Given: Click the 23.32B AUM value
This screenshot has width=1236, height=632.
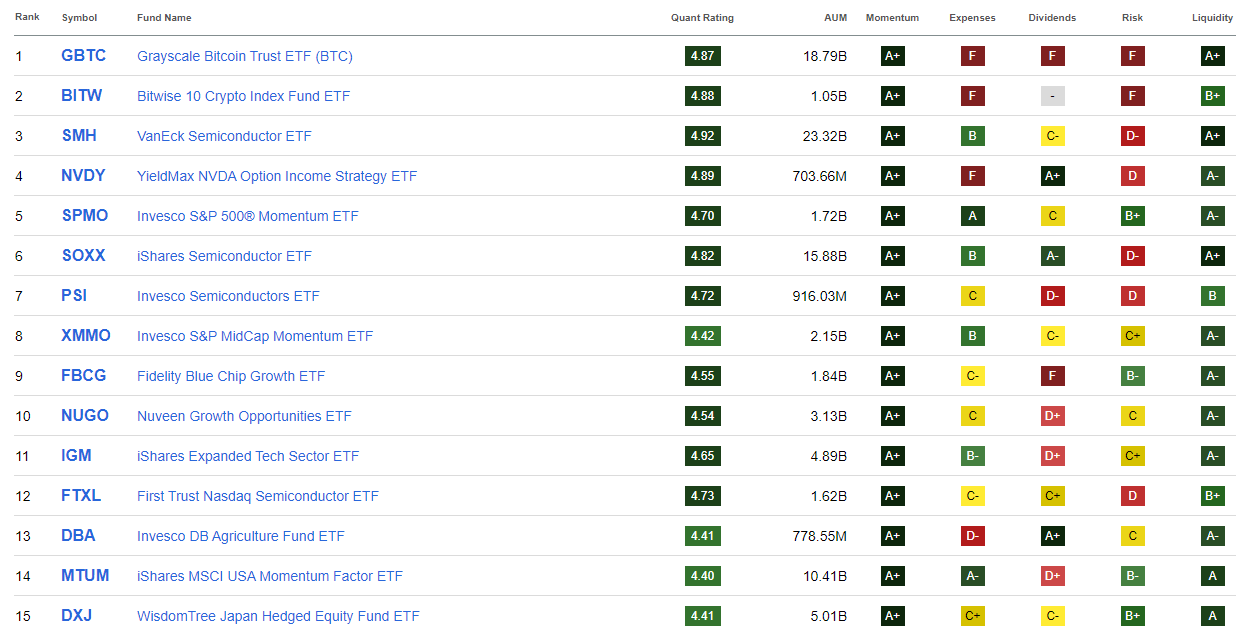Looking at the screenshot, I should [x=825, y=136].
